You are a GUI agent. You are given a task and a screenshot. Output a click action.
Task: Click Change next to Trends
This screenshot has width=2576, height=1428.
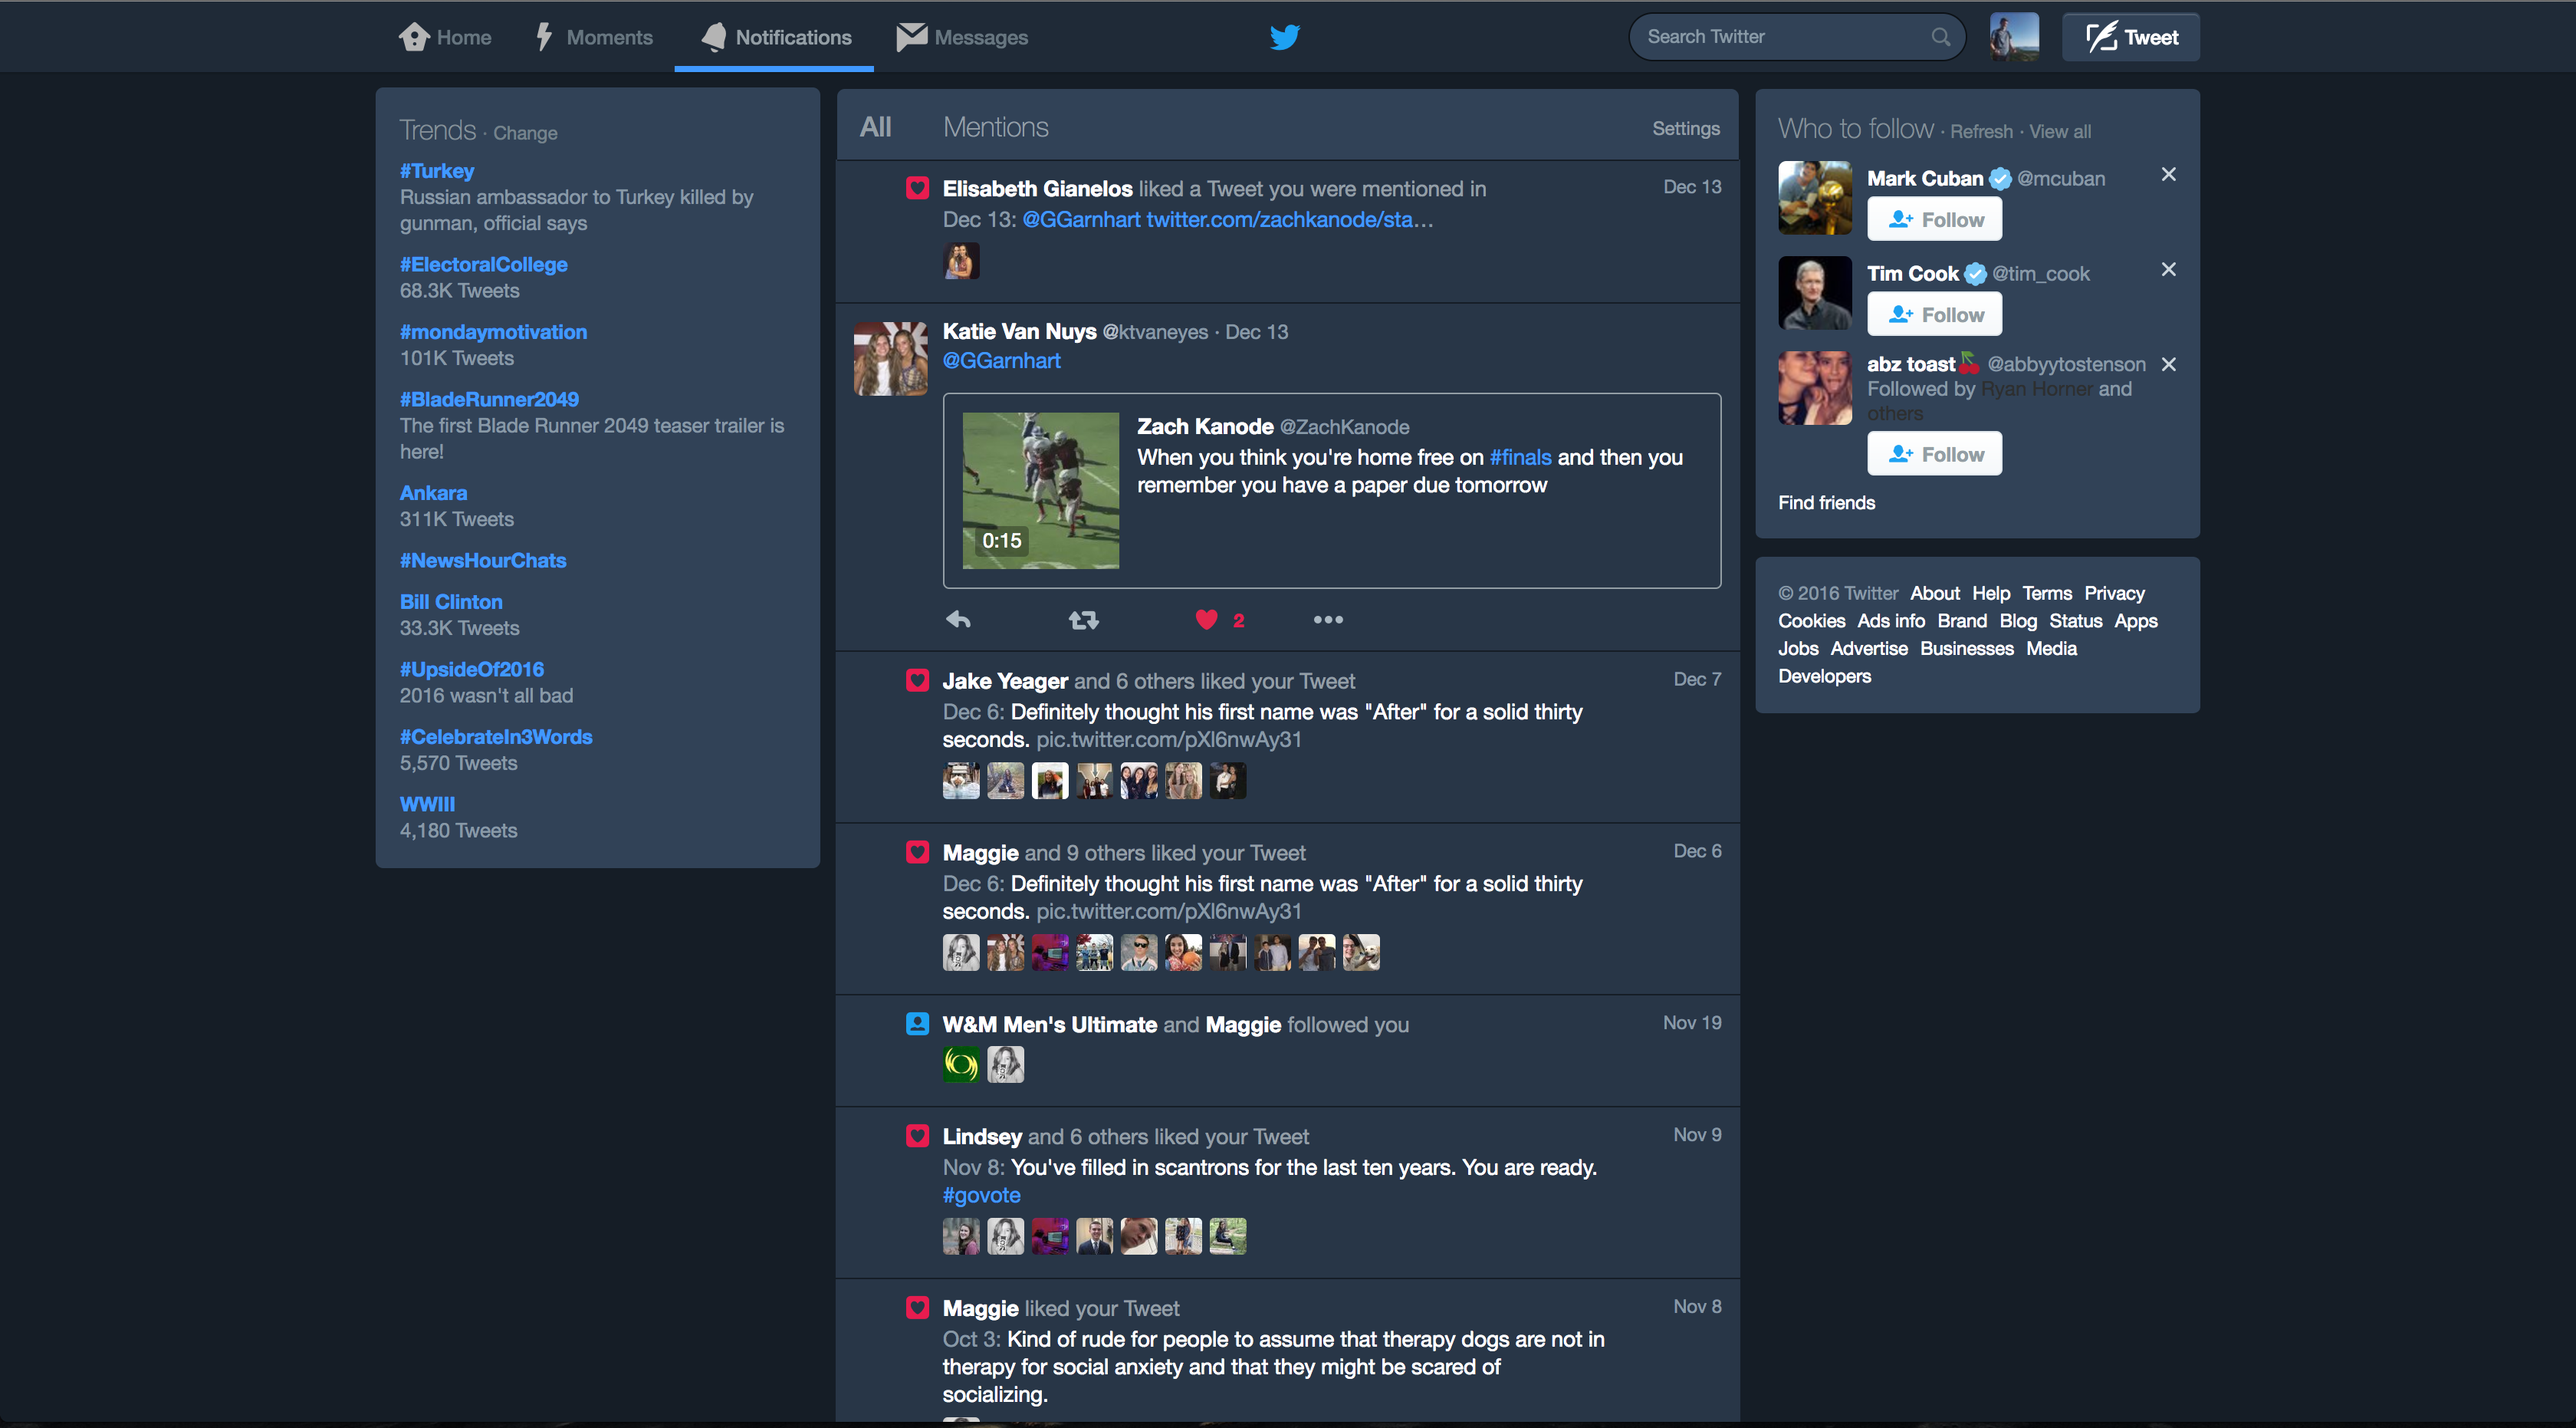pos(525,133)
